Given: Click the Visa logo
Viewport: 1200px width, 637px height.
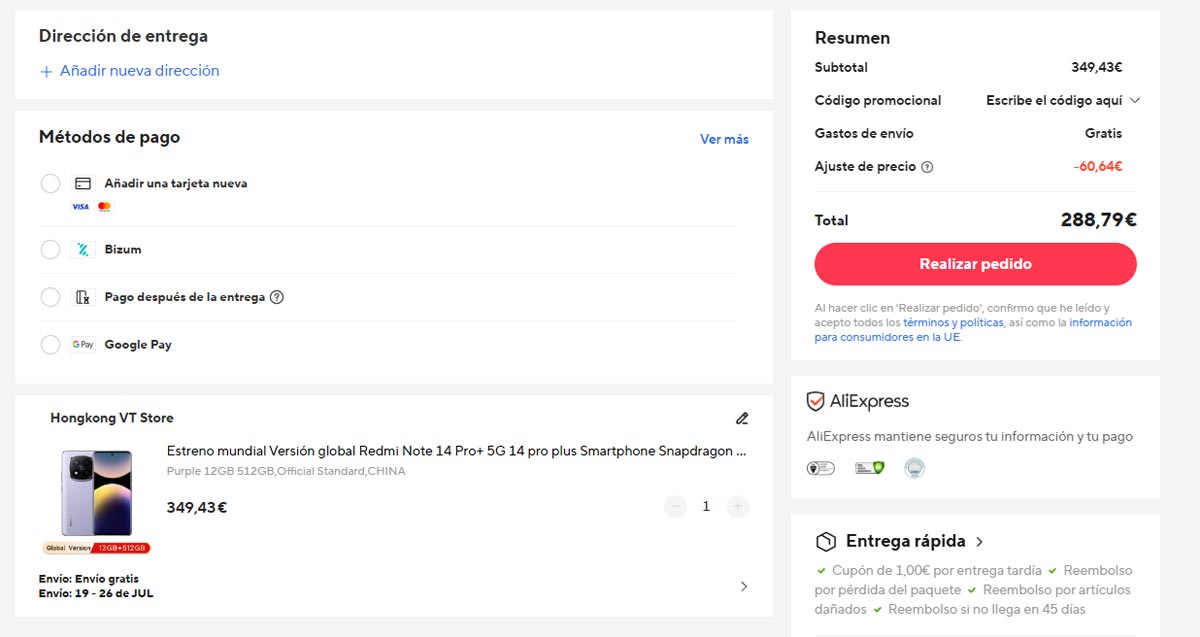Looking at the screenshot, I should pos(80,207).
